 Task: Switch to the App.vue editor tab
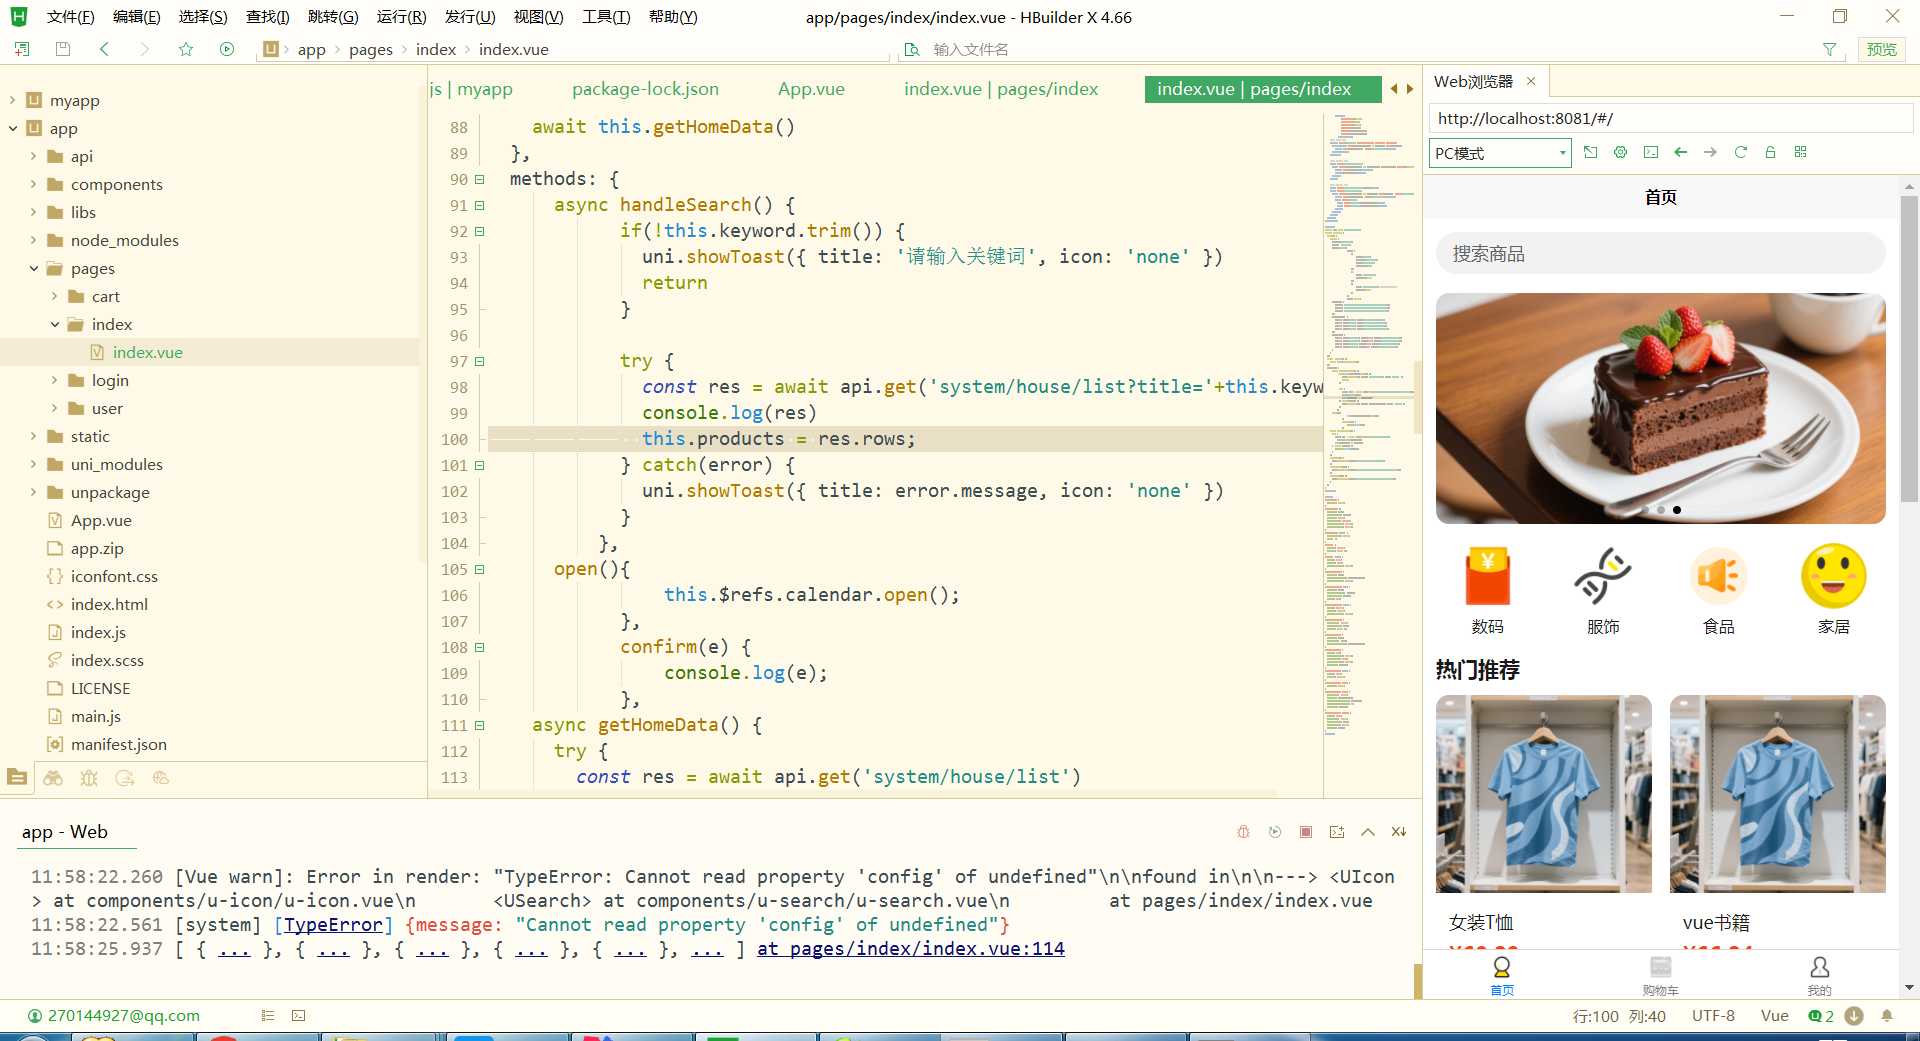811,89
